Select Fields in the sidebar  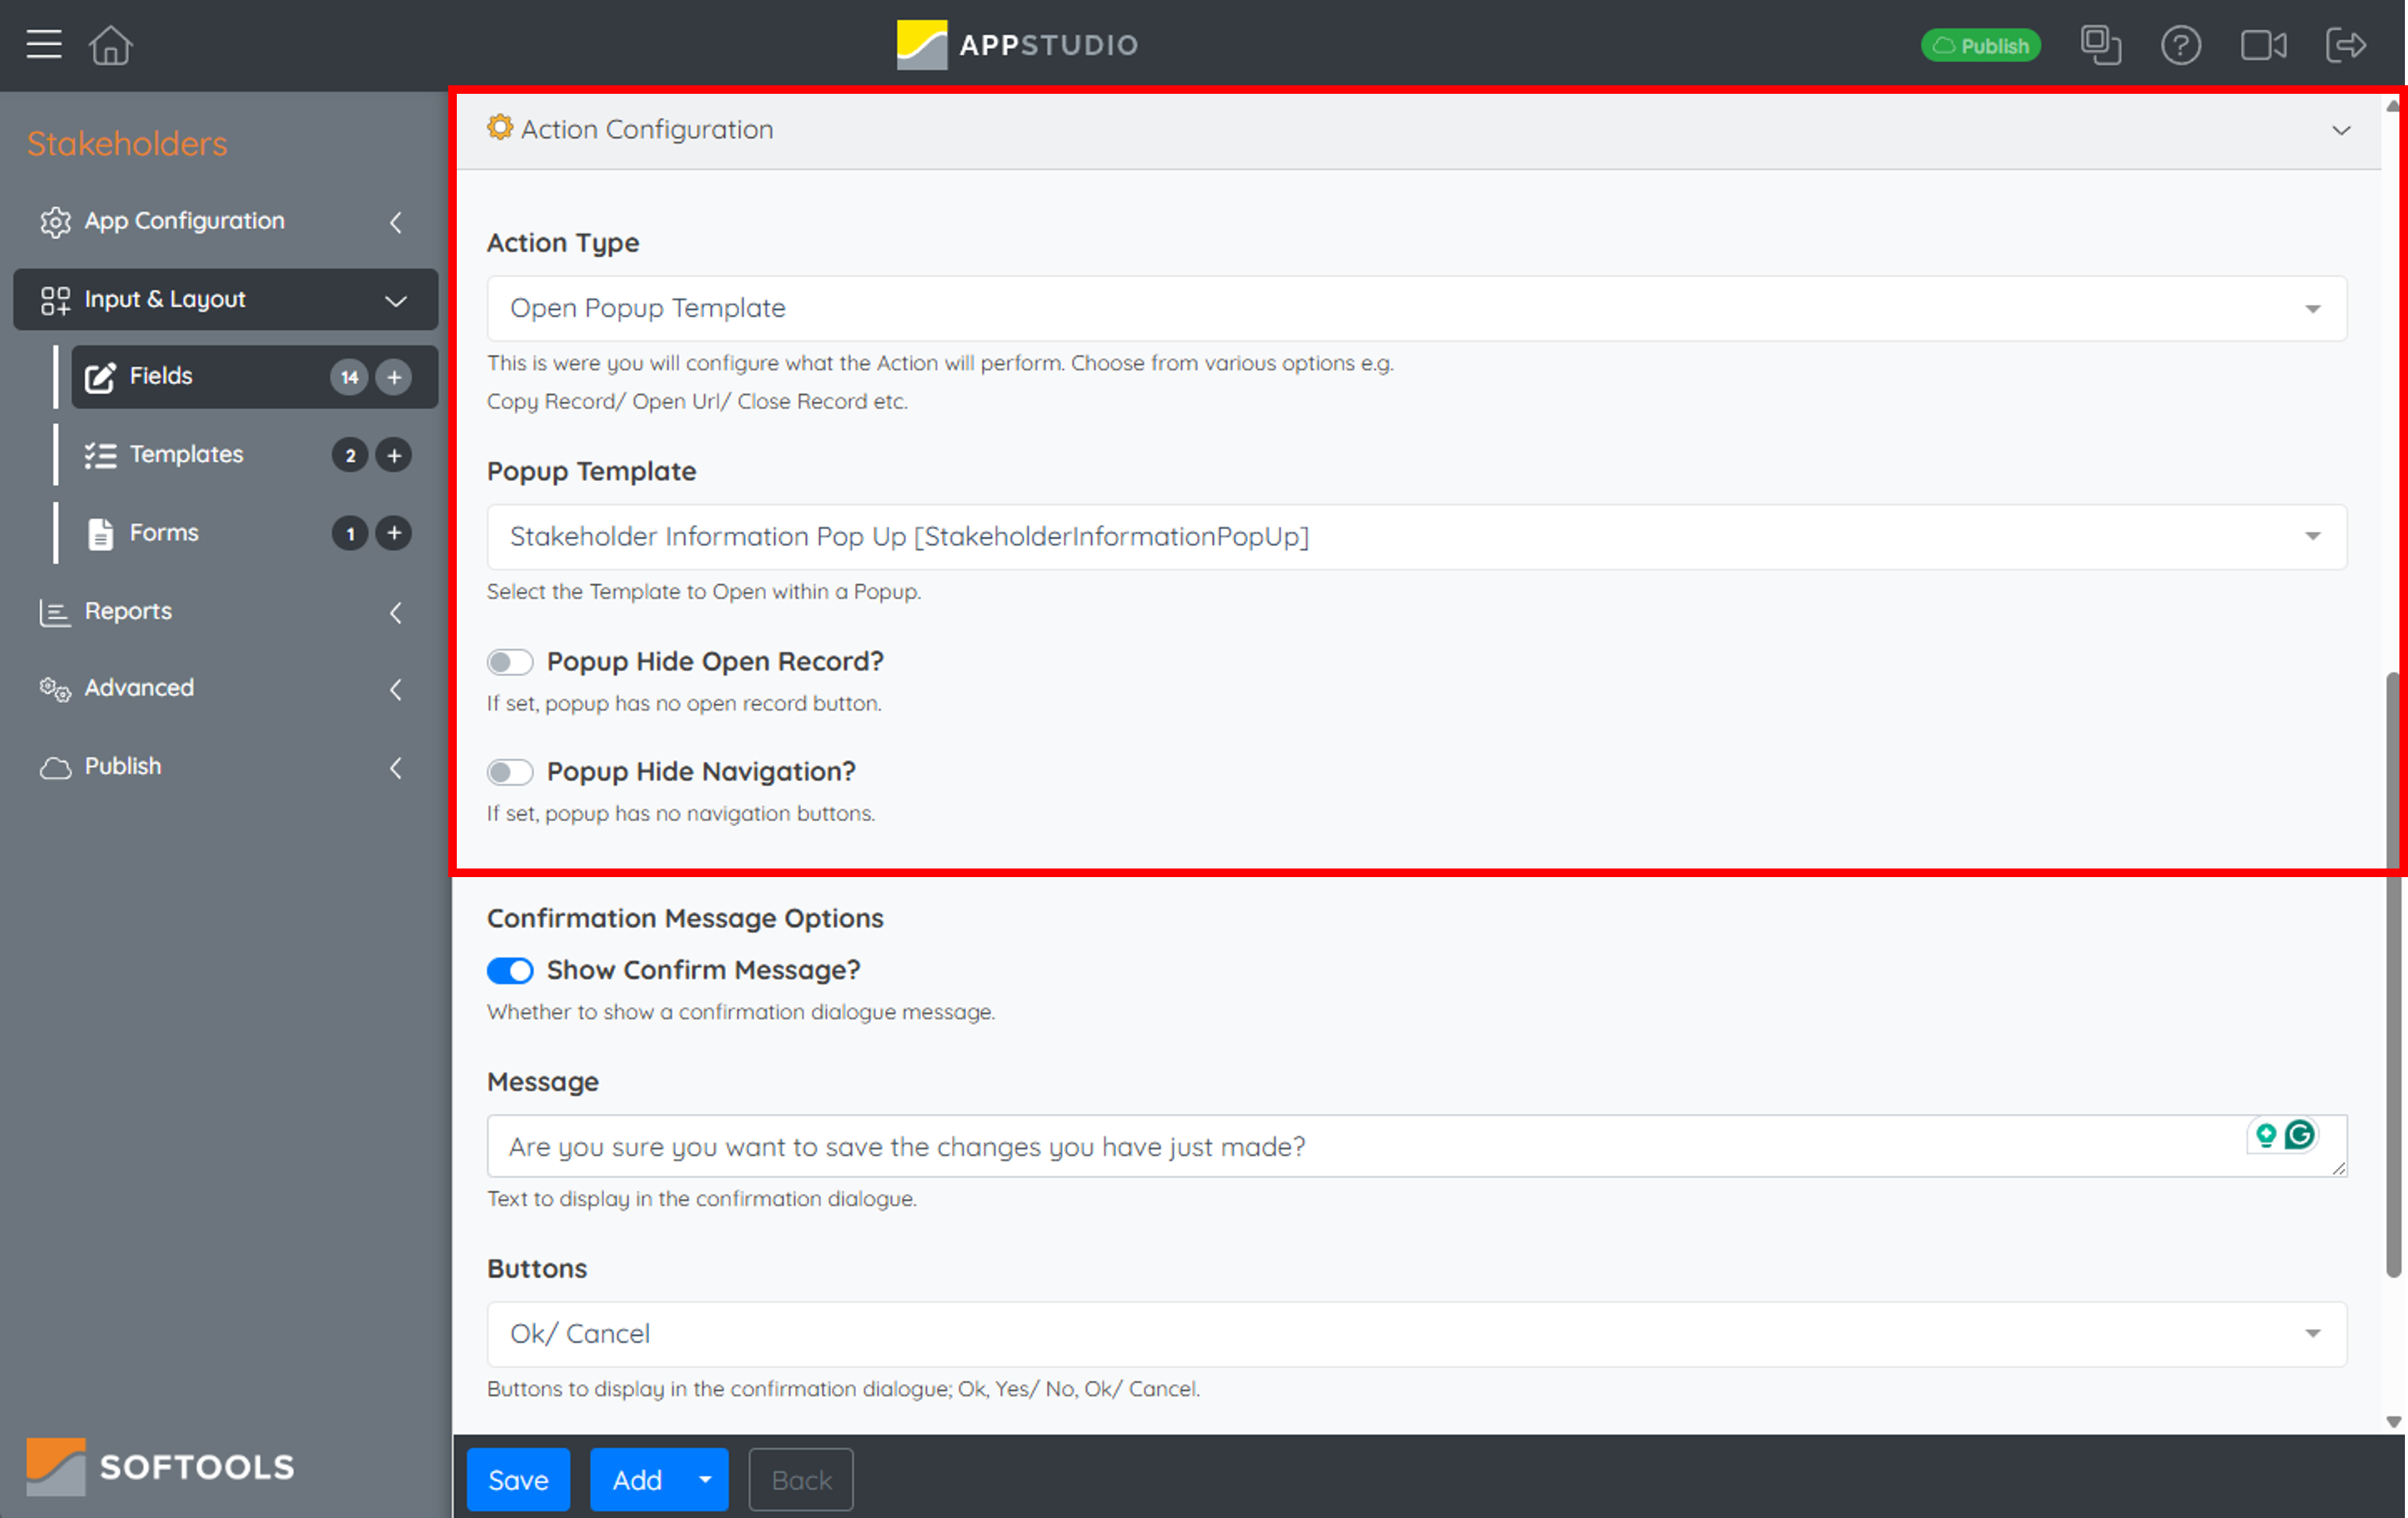point(255,377)
